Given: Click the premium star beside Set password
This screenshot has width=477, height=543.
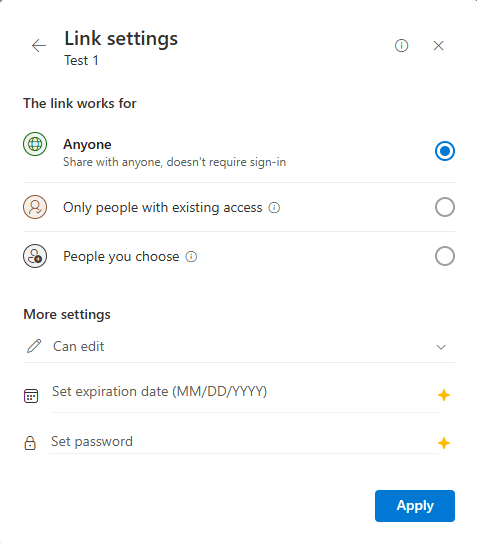Looking at the screenshot, I should click(444, 443).
